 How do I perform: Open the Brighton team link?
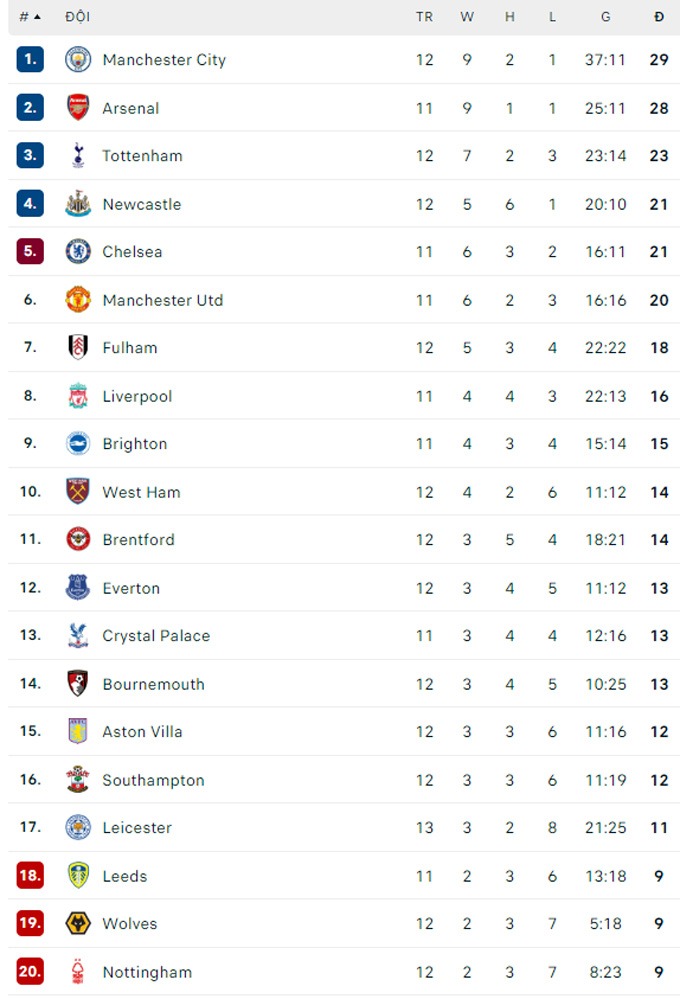click(x=135, y=444)
